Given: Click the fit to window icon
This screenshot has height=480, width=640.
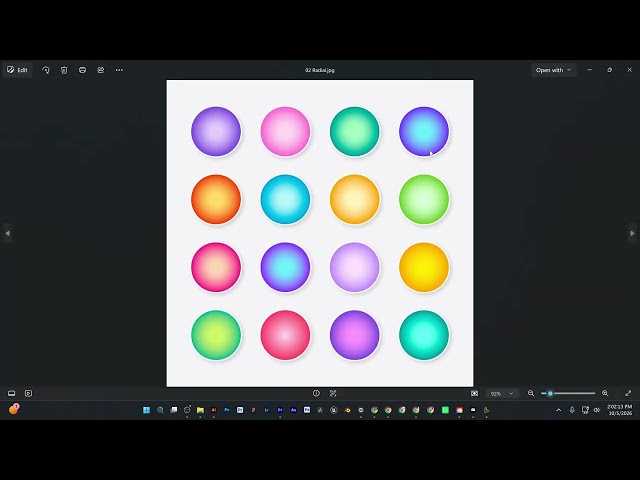Looking at the screenshot, I should tap(474, 393).
